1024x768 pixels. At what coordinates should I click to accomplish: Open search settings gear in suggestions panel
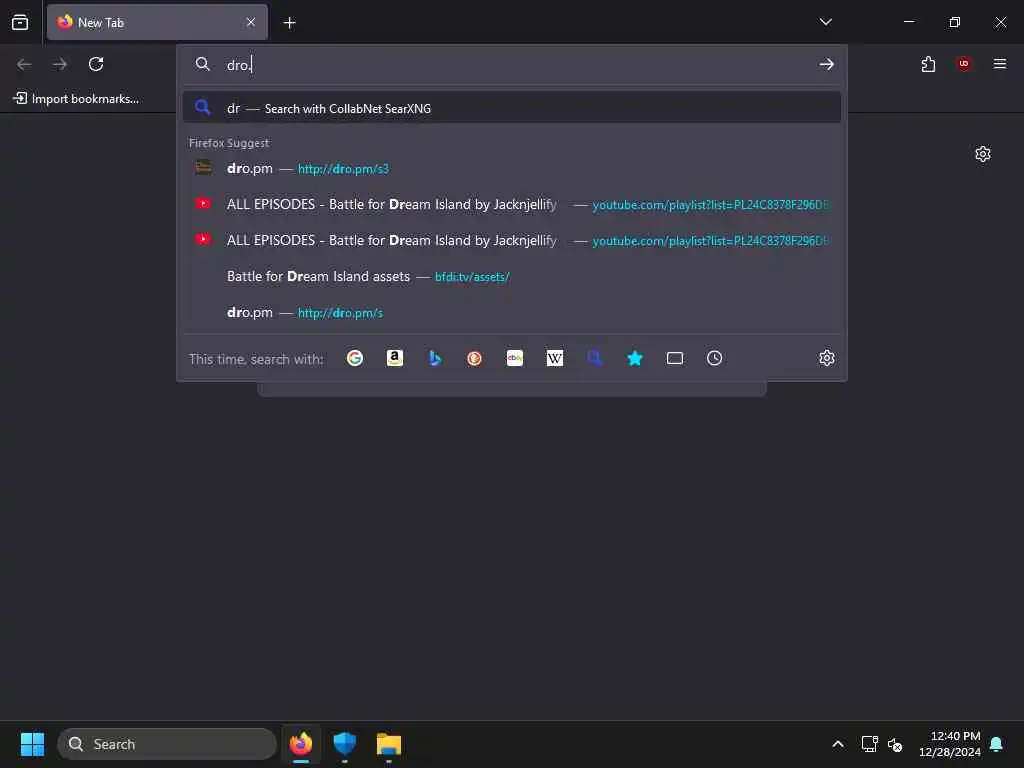(827, 358)
